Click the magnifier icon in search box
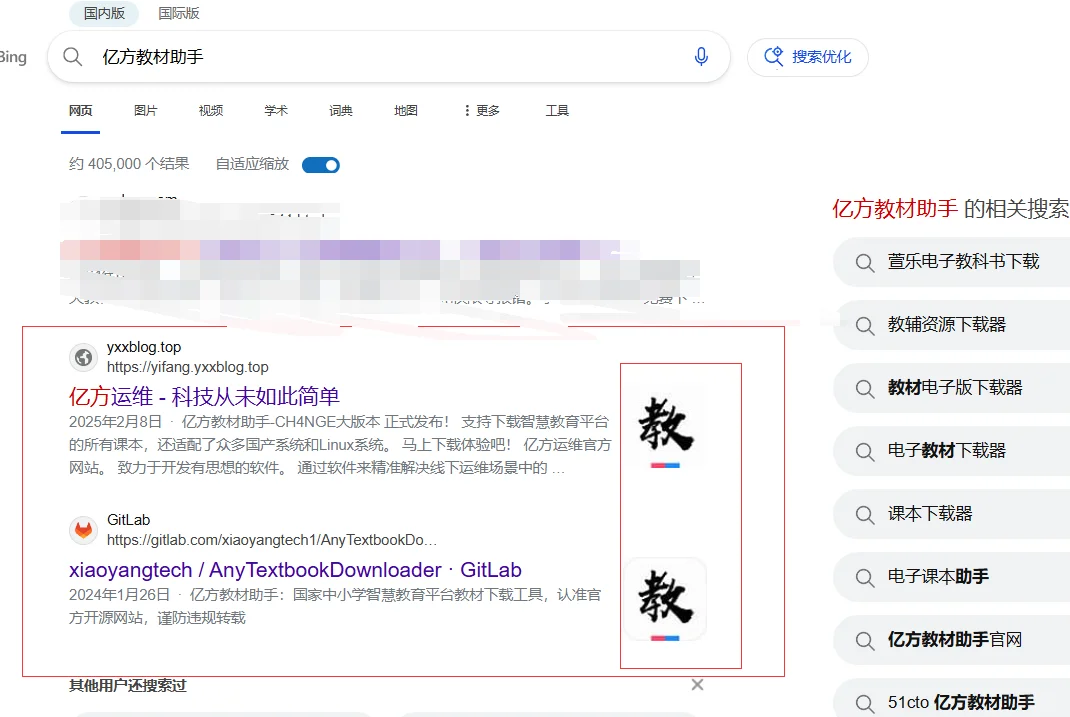The image size is (1070, 717). click(72, 57)
